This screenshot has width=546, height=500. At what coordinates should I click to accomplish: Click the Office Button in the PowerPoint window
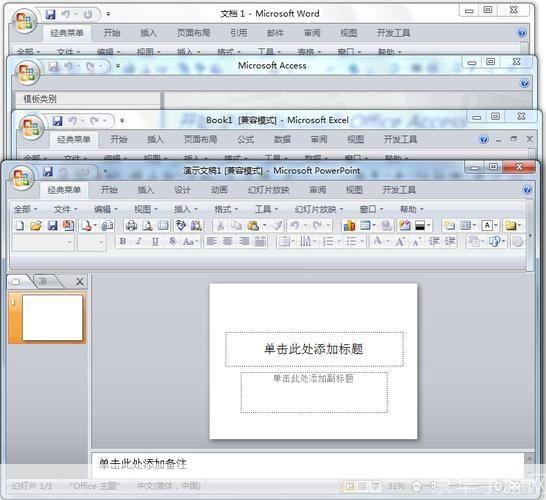coord(22,177)
